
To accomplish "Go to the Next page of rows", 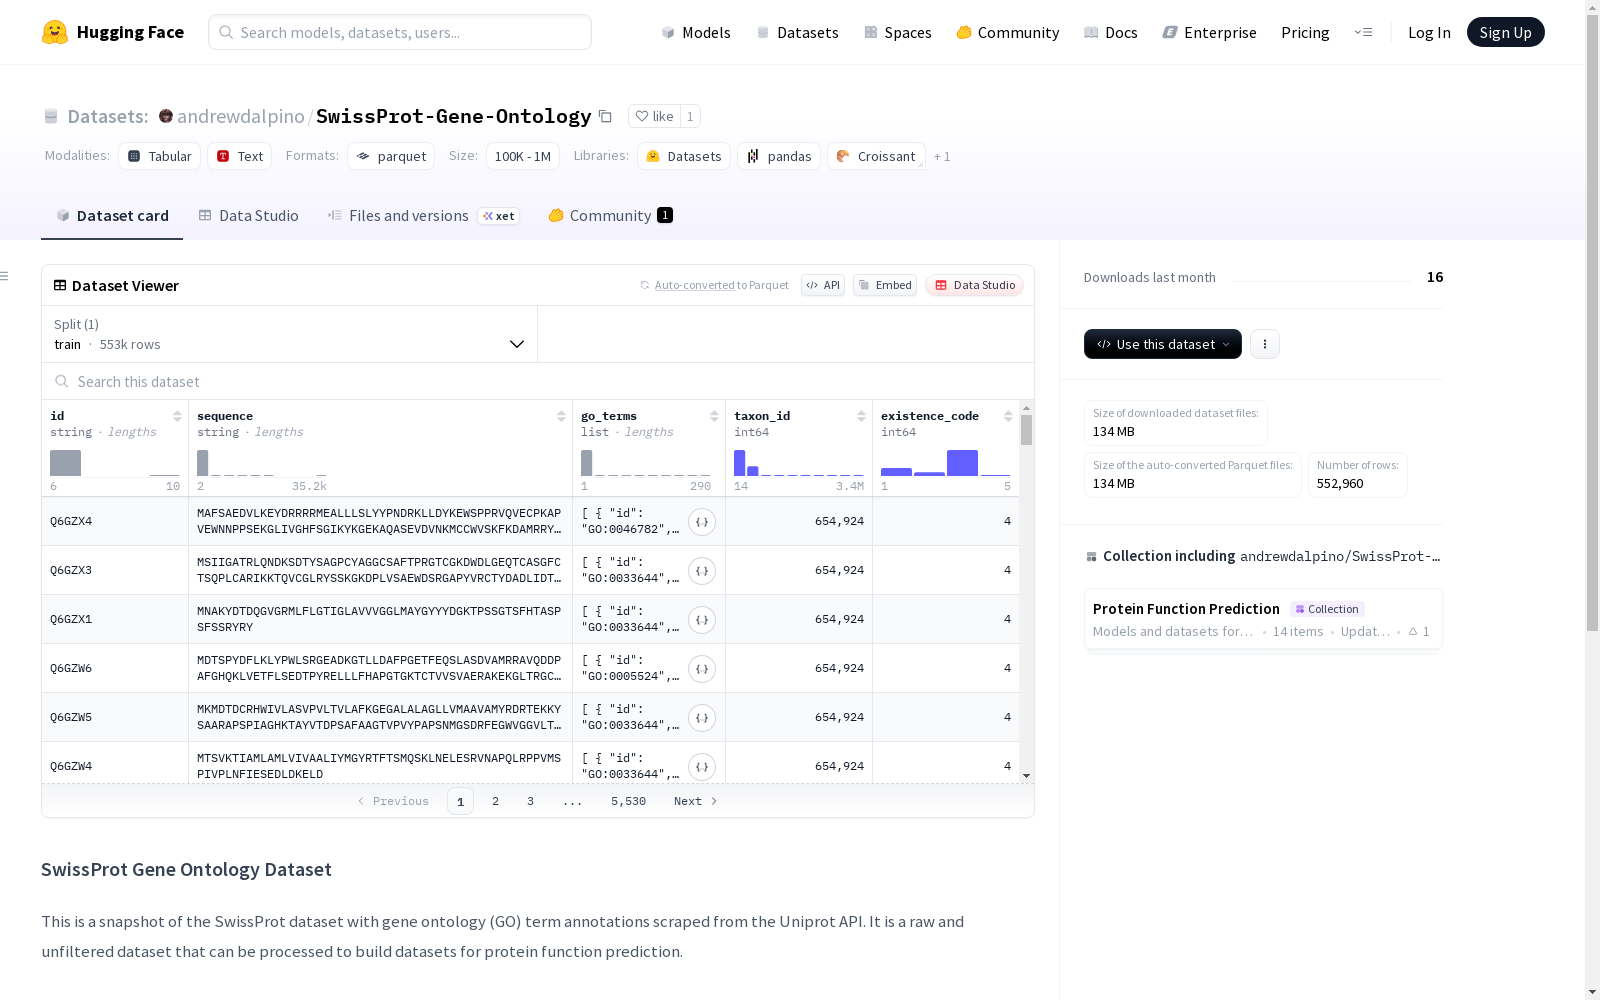I will click(x=696, y=801).
